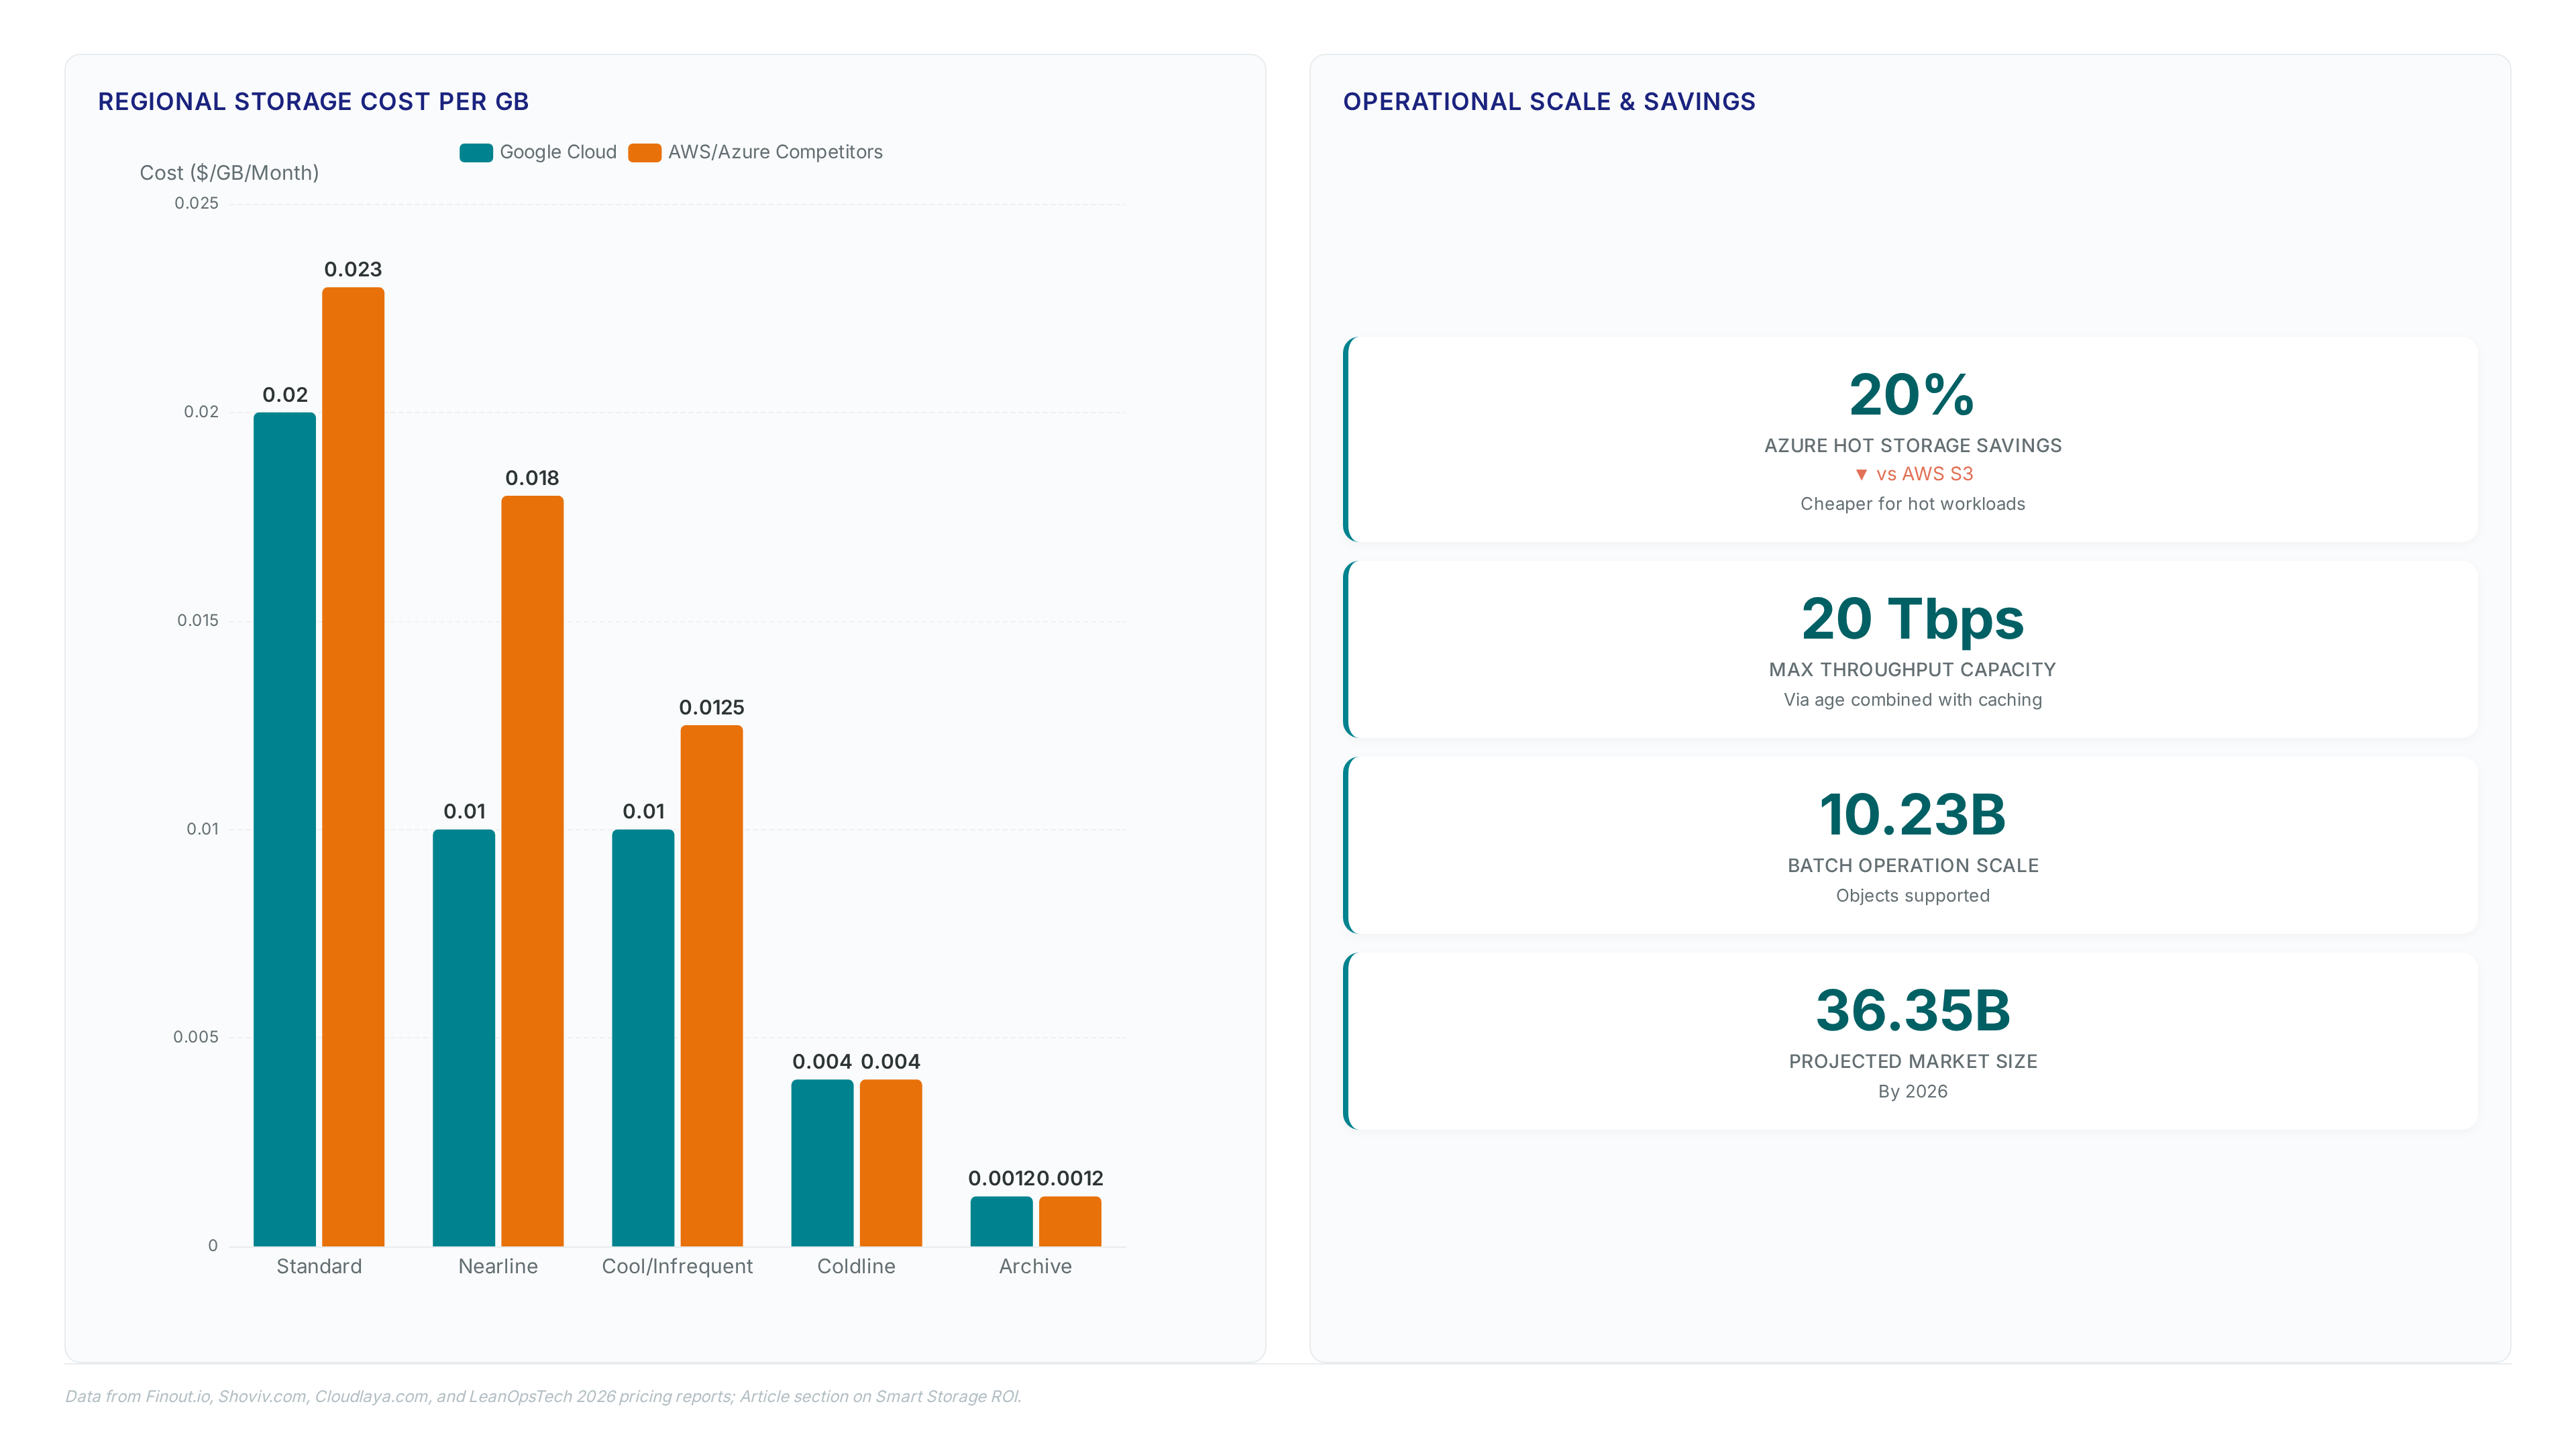Click the 20% savings value
Screen dimensions: 2576x1449
1912,395
